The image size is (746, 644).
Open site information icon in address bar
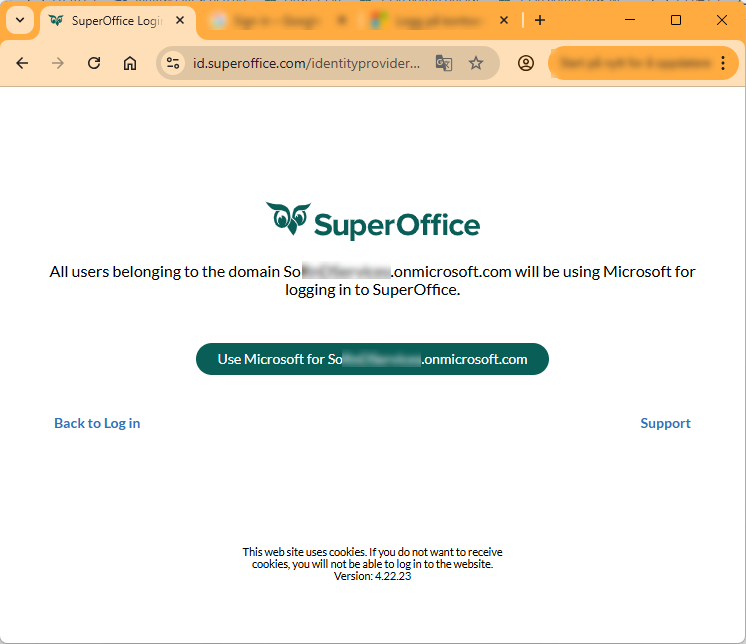(173, 63)
